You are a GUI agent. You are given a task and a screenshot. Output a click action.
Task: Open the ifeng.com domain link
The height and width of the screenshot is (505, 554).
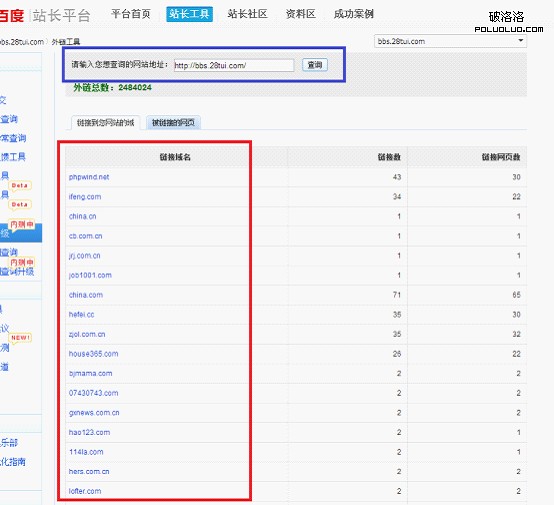coord(85,196)
